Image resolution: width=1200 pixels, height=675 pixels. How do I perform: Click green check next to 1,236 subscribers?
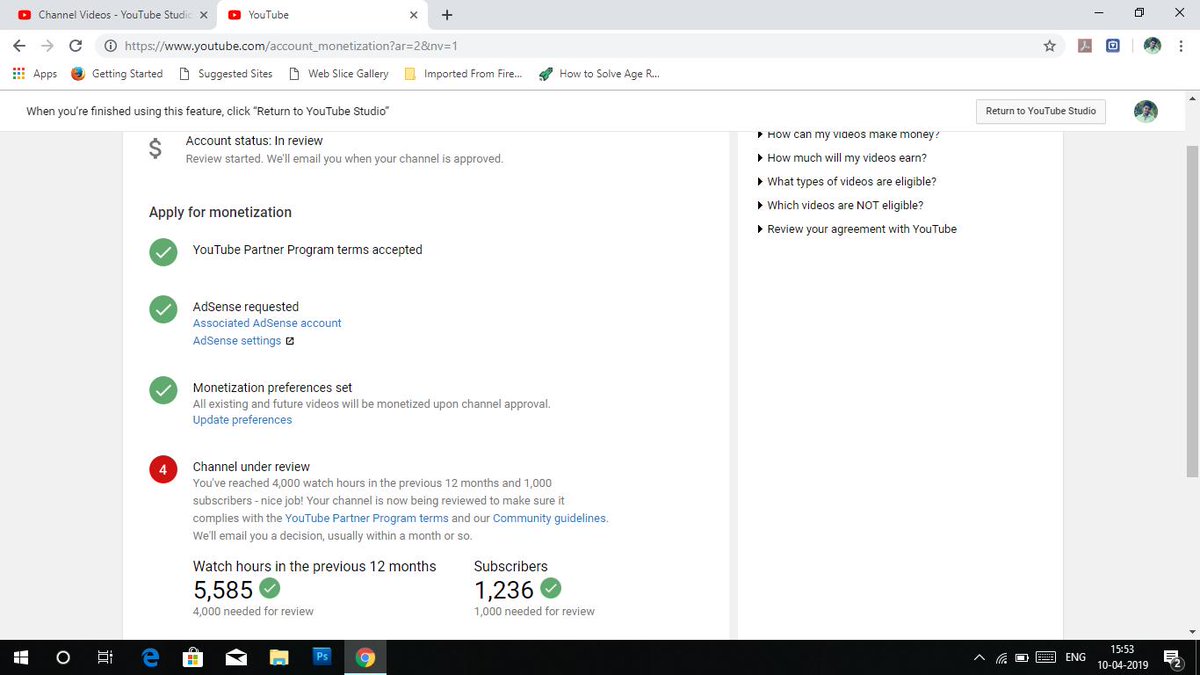[x=550, y=587]
